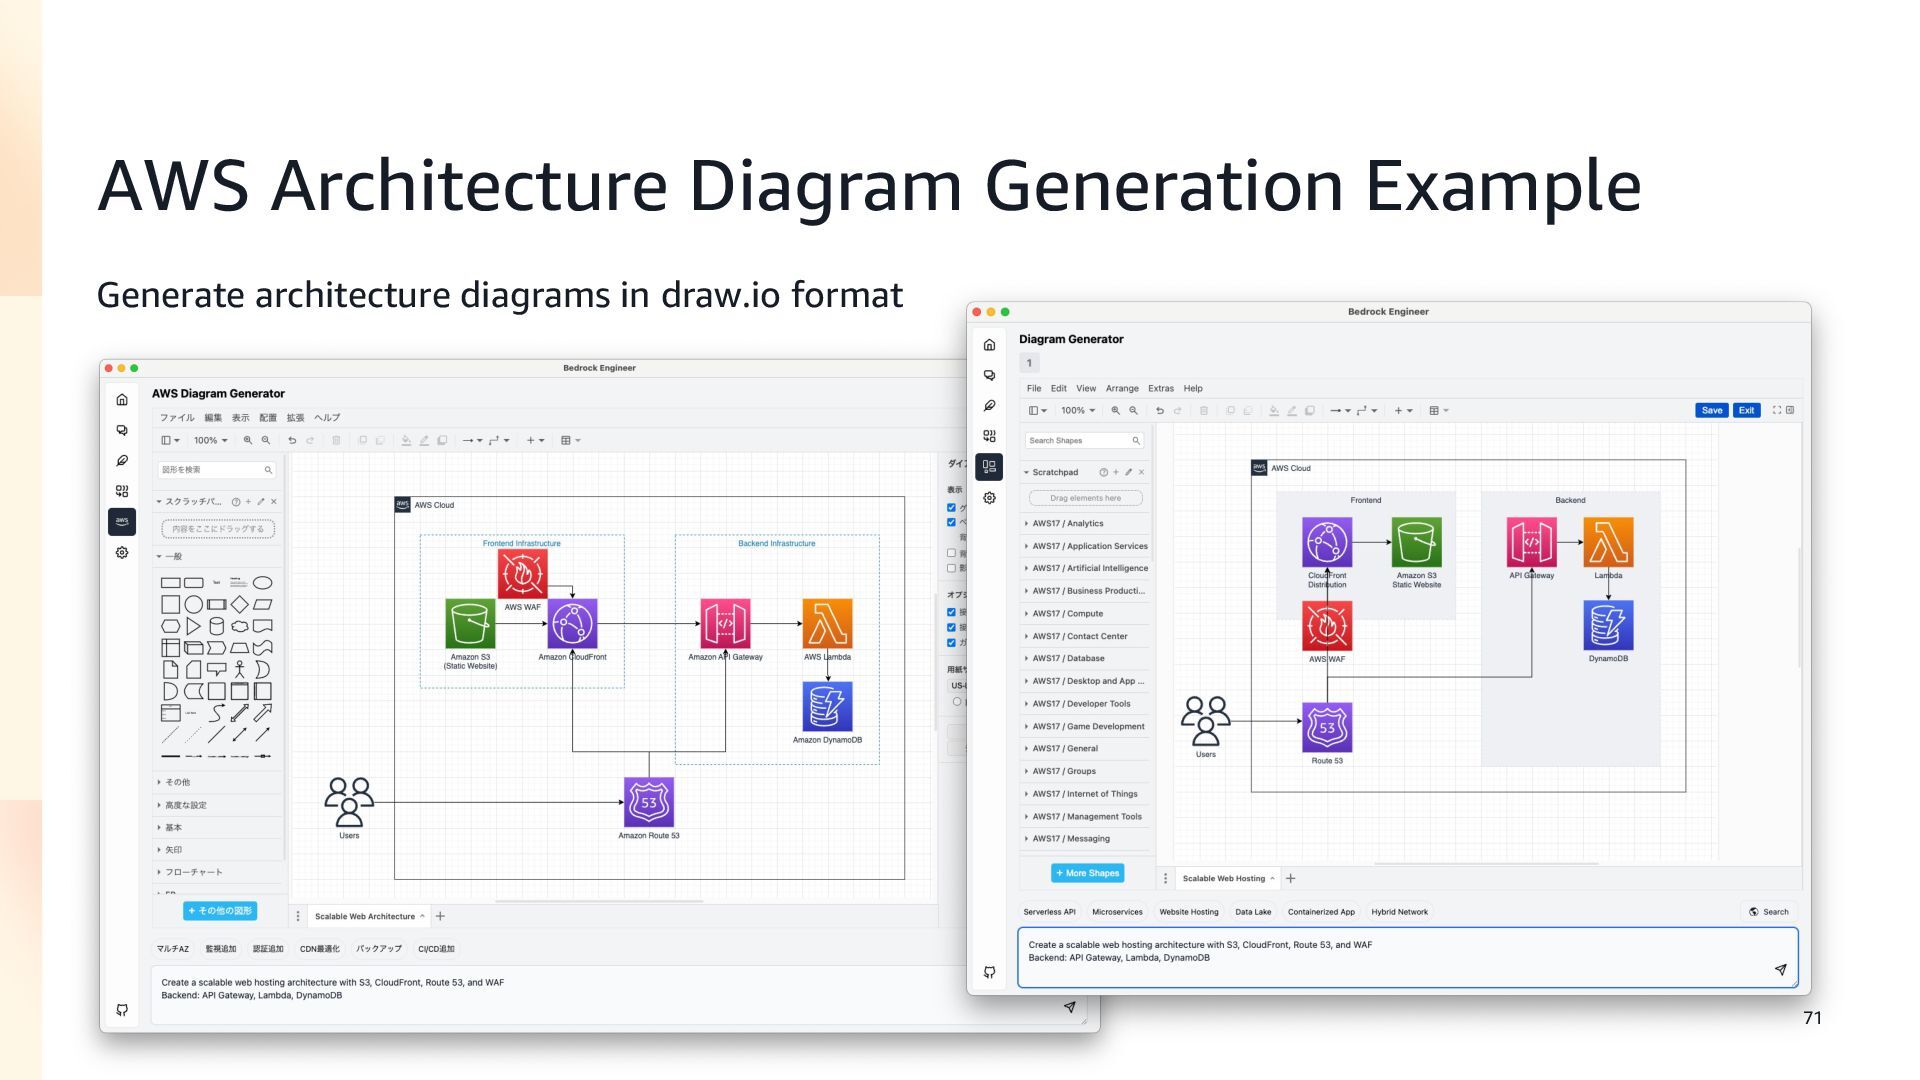1920x1080 pixels.
Task: Close Scratchpad with its X icon, right window
Action: (1141, 472)
